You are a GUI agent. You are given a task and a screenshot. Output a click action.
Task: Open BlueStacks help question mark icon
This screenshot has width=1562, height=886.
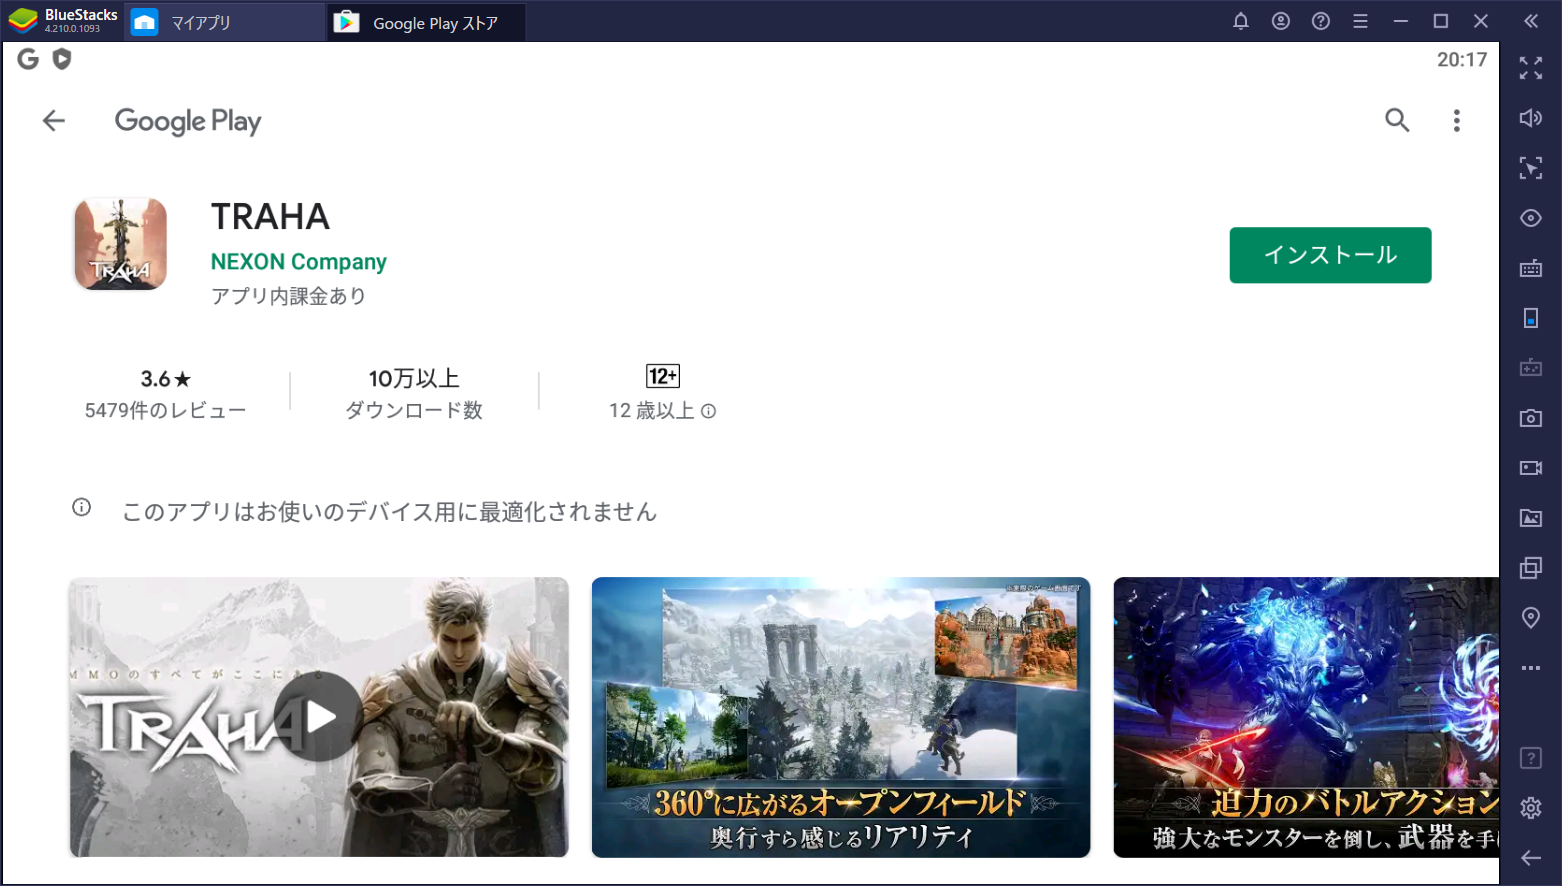(x=1321, y=21)
